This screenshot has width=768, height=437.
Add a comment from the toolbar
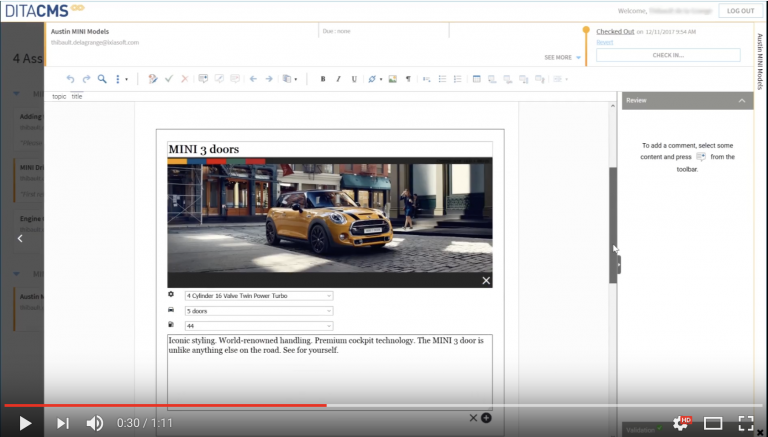pyautogui.click(x=203, y=79)
